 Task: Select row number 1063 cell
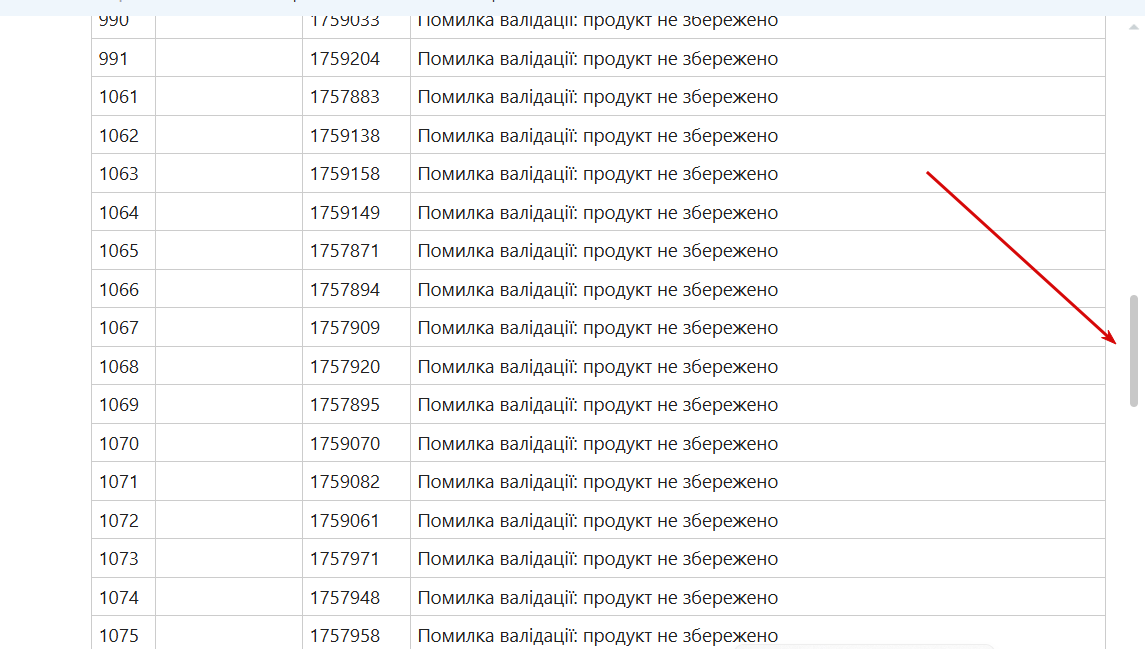[x=119, y=174]
